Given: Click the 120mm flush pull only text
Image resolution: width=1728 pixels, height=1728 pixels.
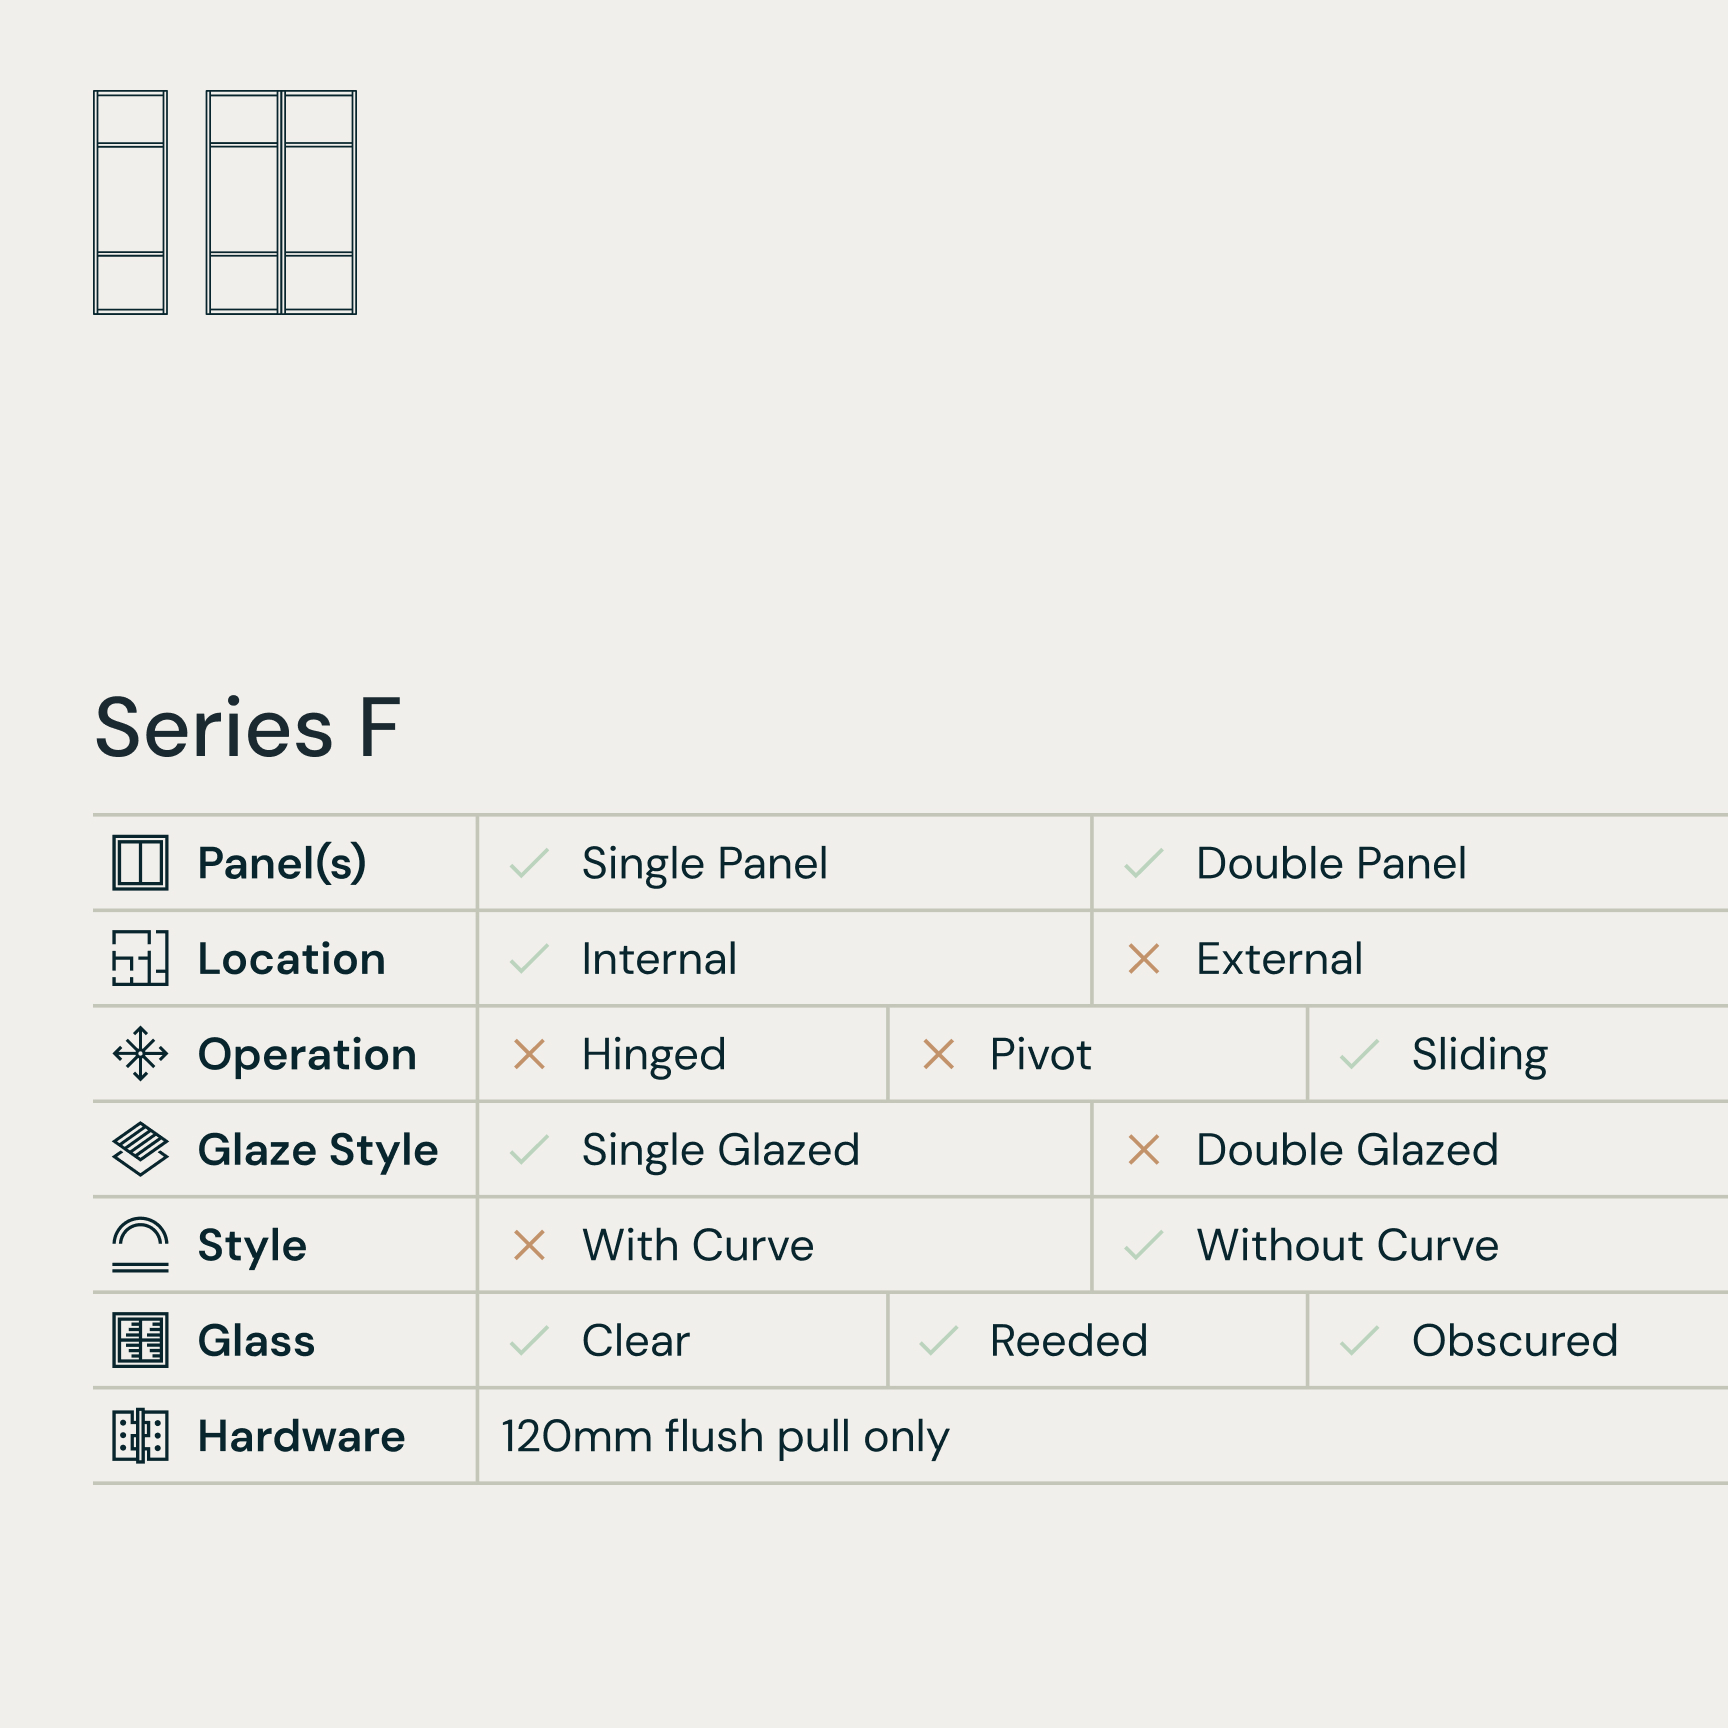Looking at the screenshot, I should point(725,1436).
